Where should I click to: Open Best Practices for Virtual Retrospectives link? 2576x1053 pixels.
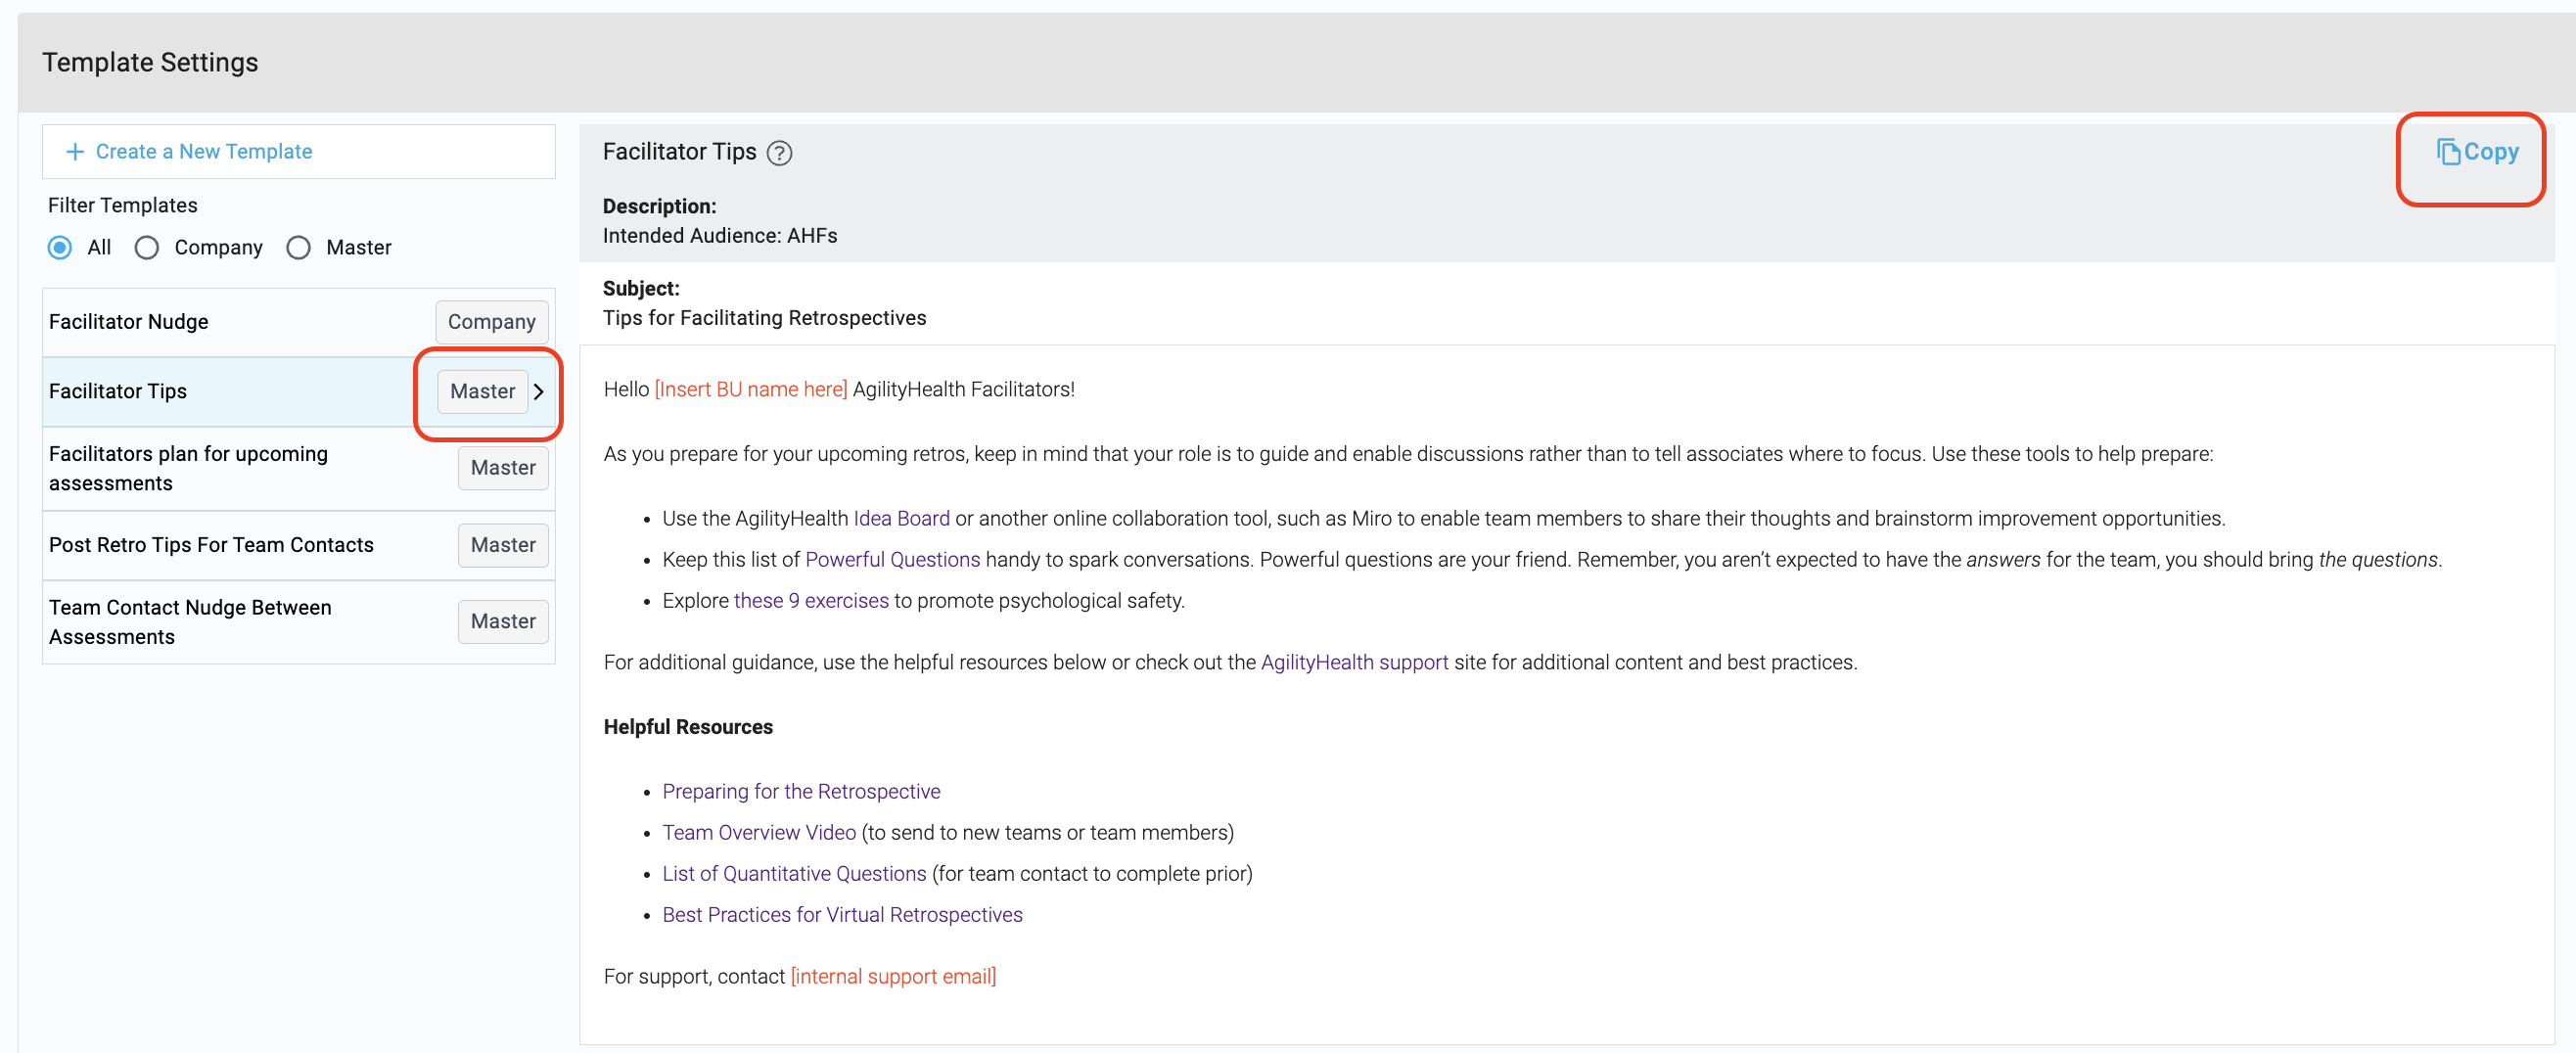(x=842, y=915)
